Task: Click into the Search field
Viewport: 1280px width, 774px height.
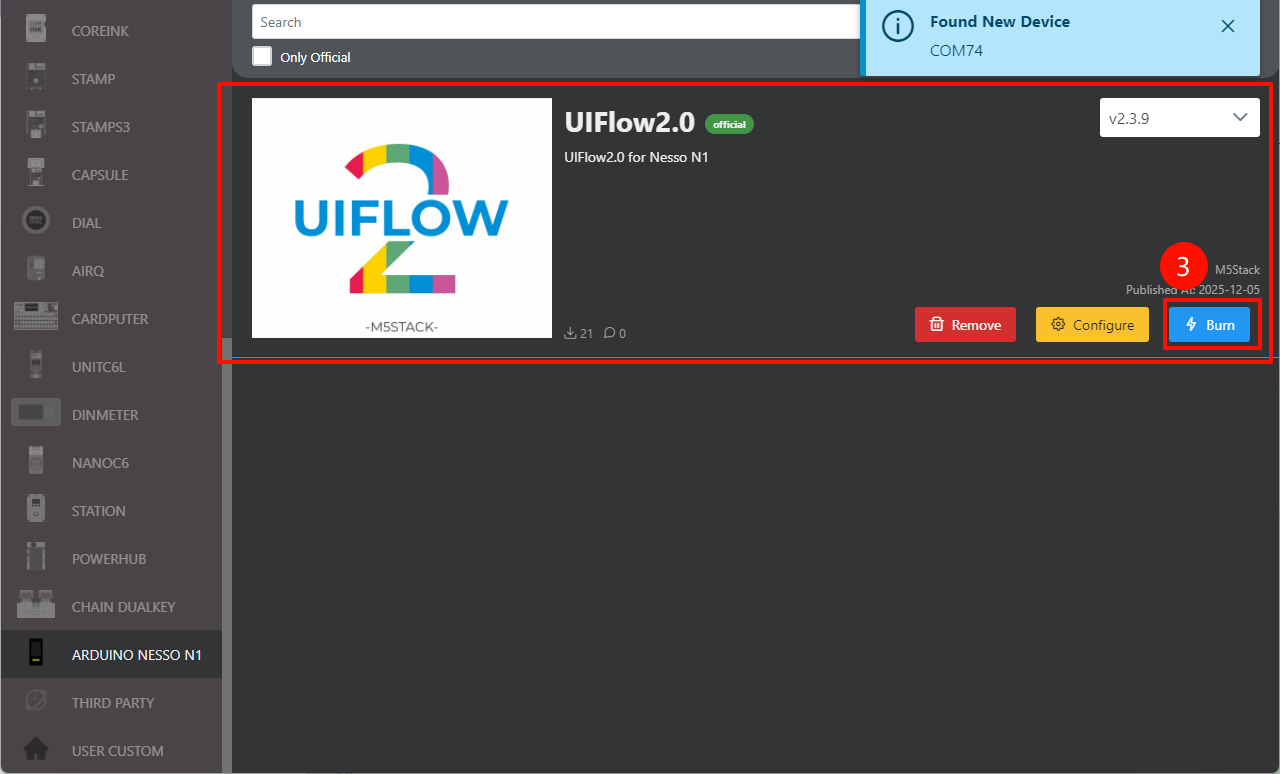Action: click(555, 22)
